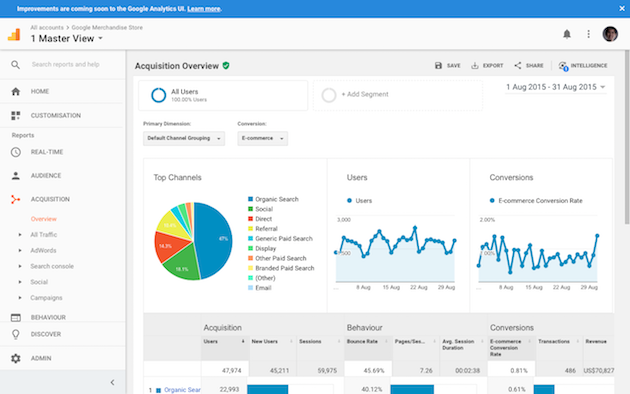Expand the Search console submenu
The height and width of the screenshot is (394, 630).
20,266
